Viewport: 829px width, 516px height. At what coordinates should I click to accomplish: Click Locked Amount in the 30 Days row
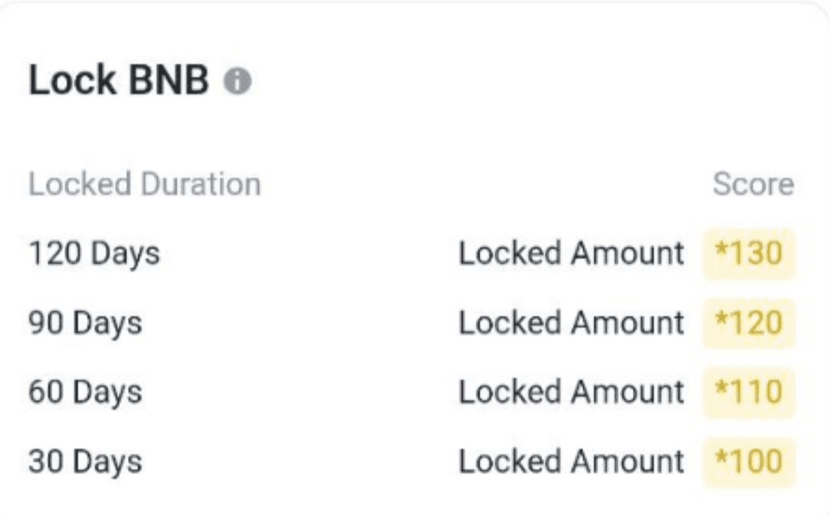point(571,462)
